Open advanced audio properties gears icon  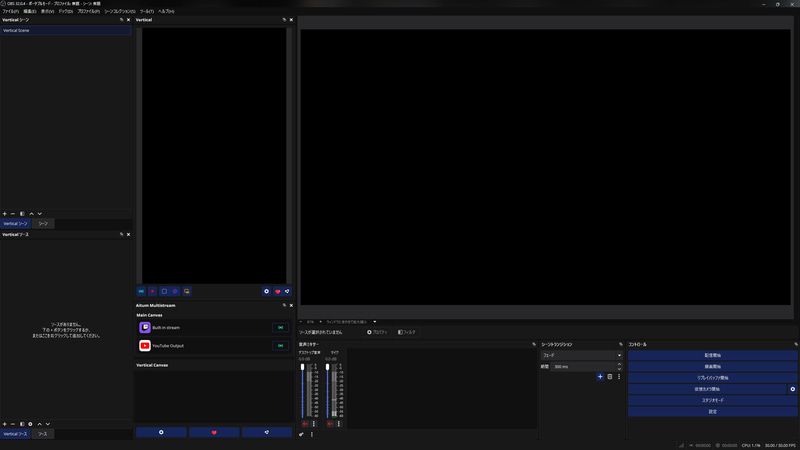(301, 435)
